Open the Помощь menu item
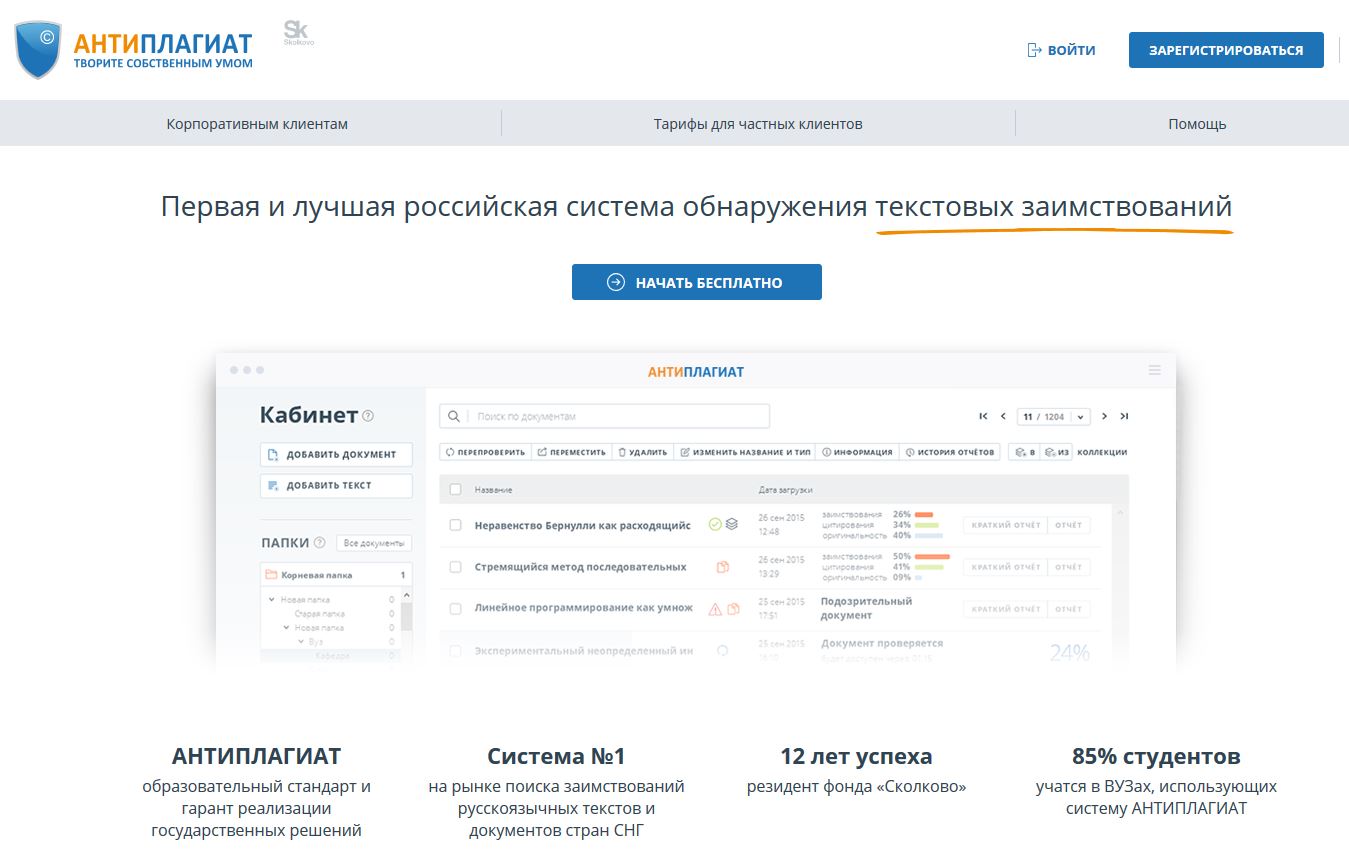Viewport: 1349px width, 854px height. coord(1197,124)
